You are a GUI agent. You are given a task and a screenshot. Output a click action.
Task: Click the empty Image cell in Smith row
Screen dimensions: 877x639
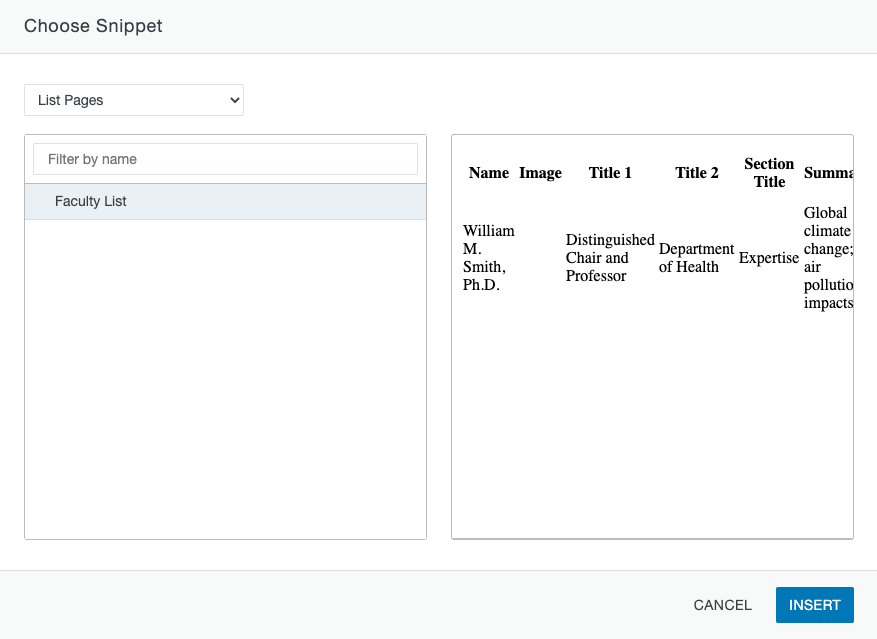(540, 258)
